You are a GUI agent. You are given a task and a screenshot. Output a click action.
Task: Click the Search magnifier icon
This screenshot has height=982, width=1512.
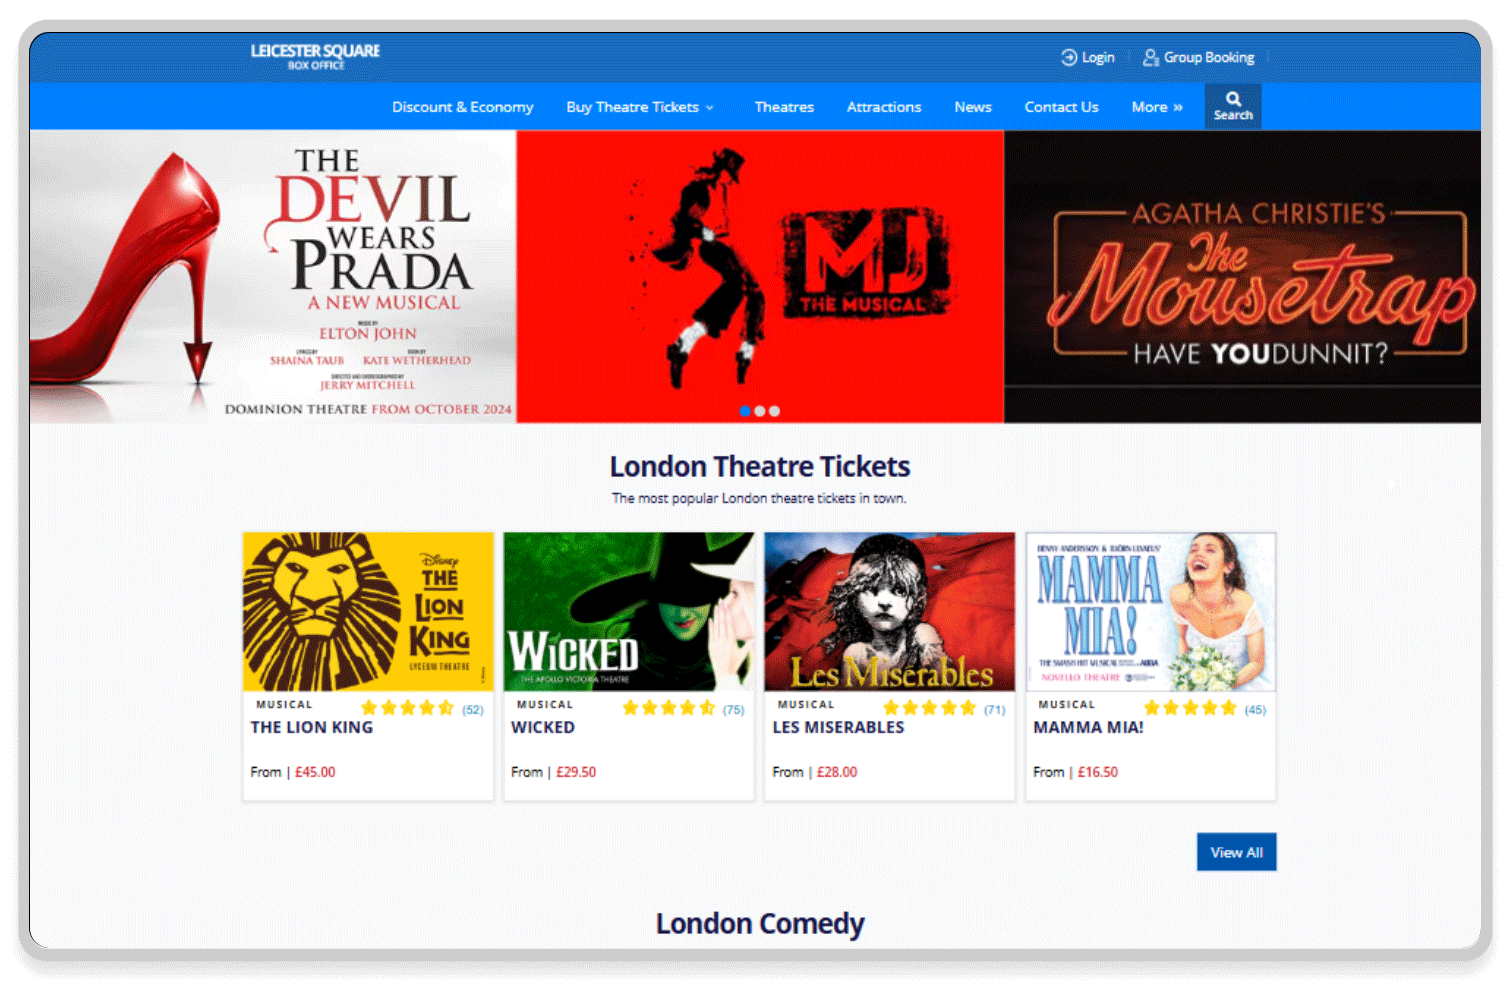click(1233, 99)
